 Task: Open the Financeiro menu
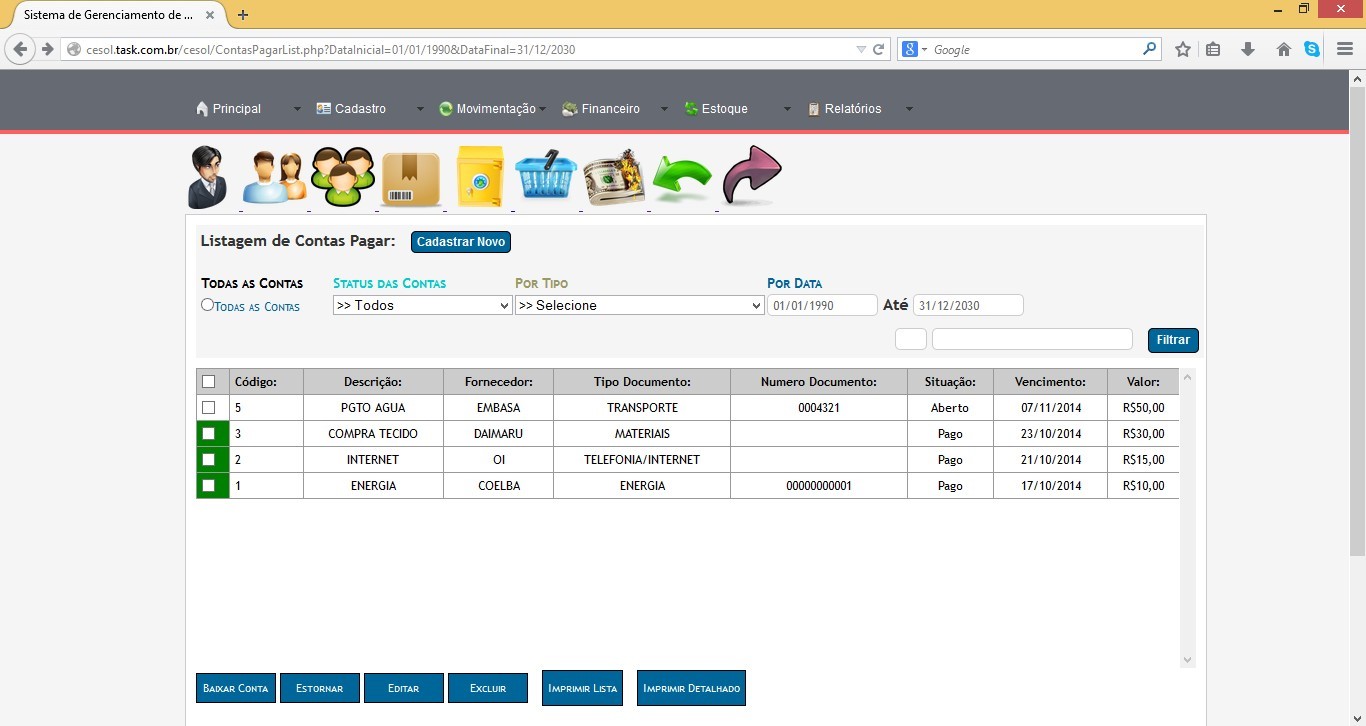point(610,109)
